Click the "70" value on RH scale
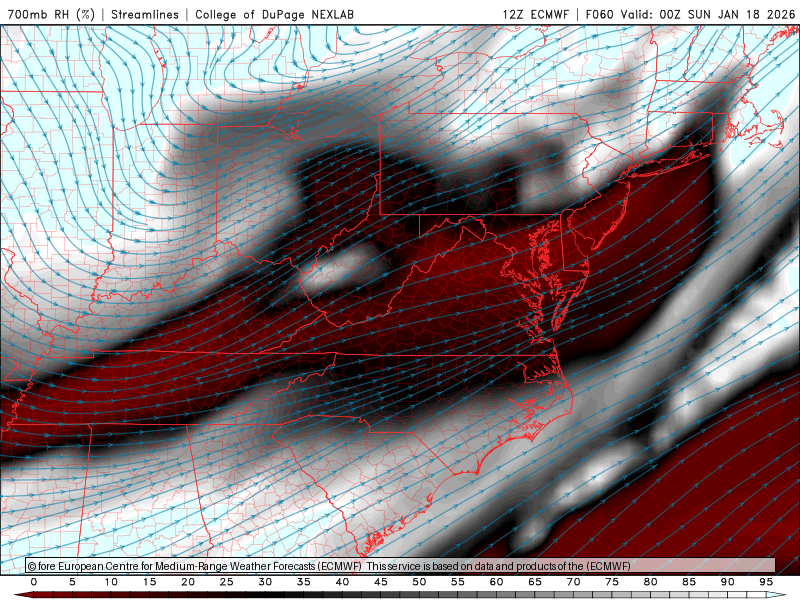Screen dimensions: 800x600 (x=573, y=582)
